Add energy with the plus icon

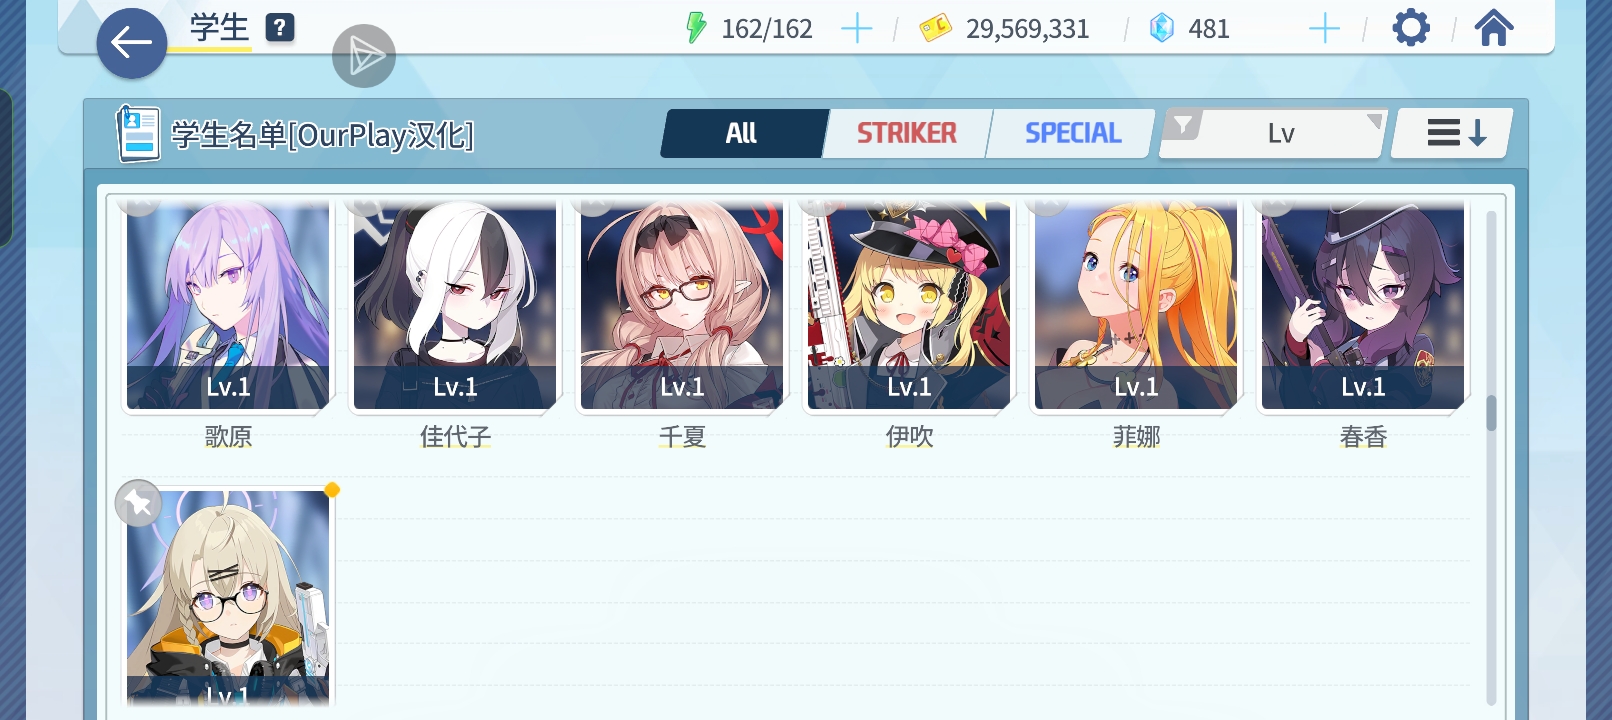[x=857, y=29]
